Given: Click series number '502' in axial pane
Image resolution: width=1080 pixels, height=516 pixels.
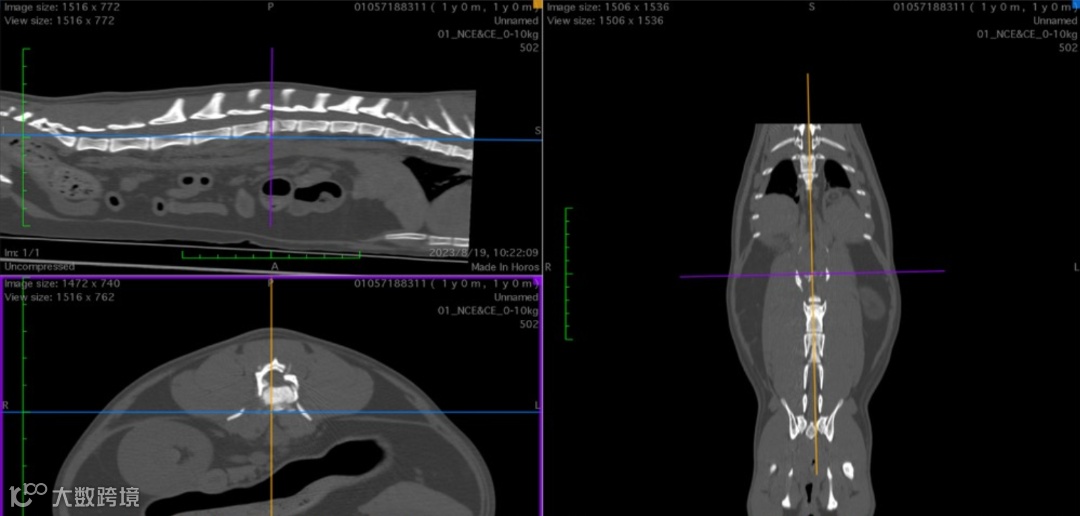Looking at the screenshot, I should [x=529, y=323].
